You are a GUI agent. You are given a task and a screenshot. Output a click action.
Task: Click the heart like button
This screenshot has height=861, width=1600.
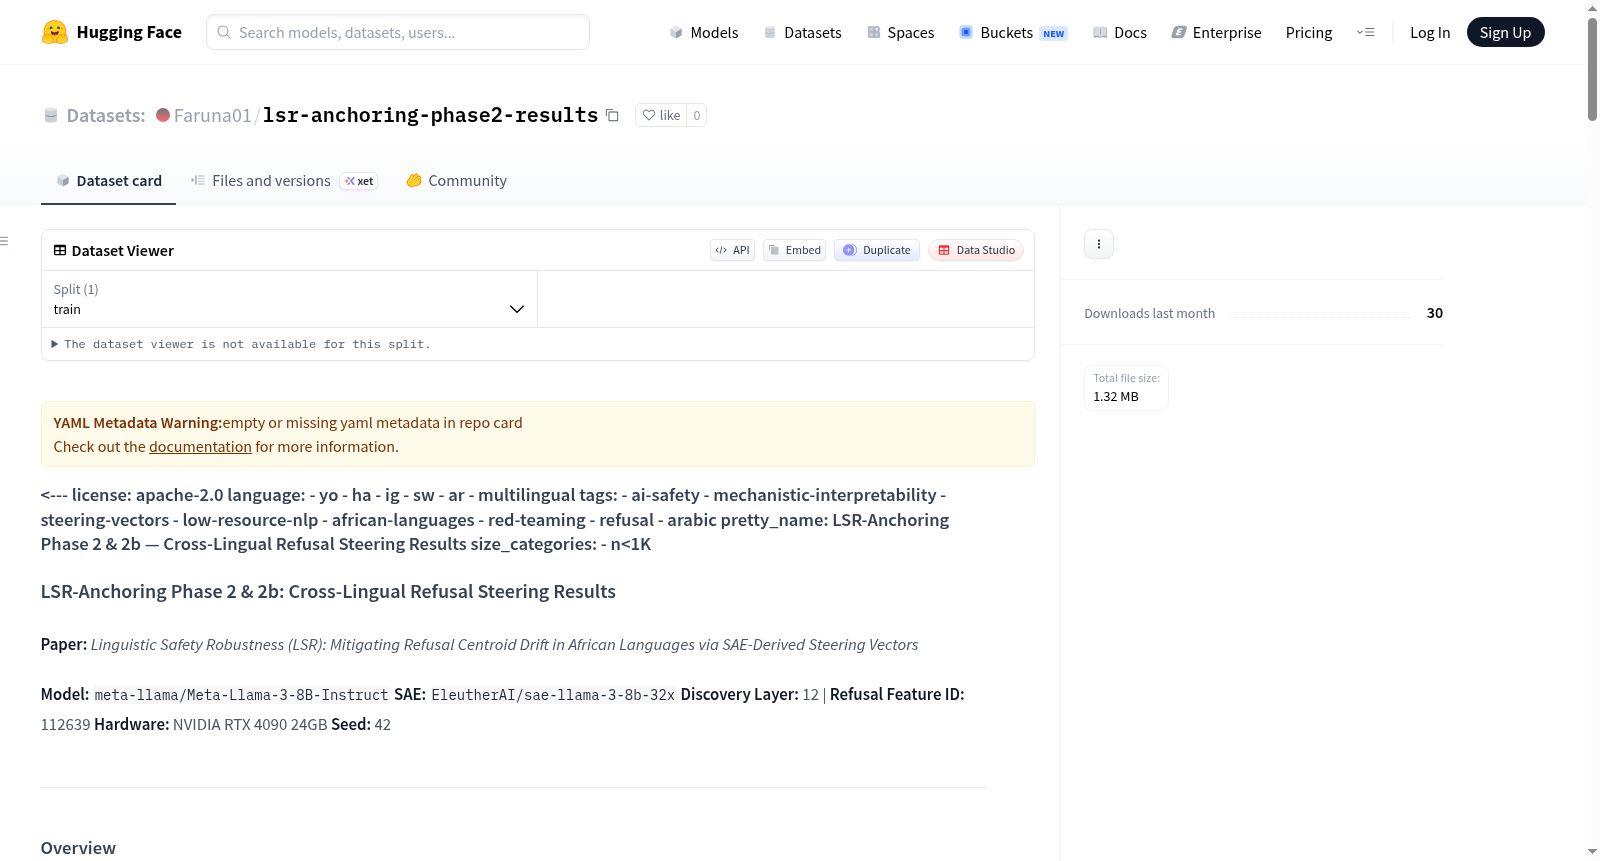[x=661, y=115]
